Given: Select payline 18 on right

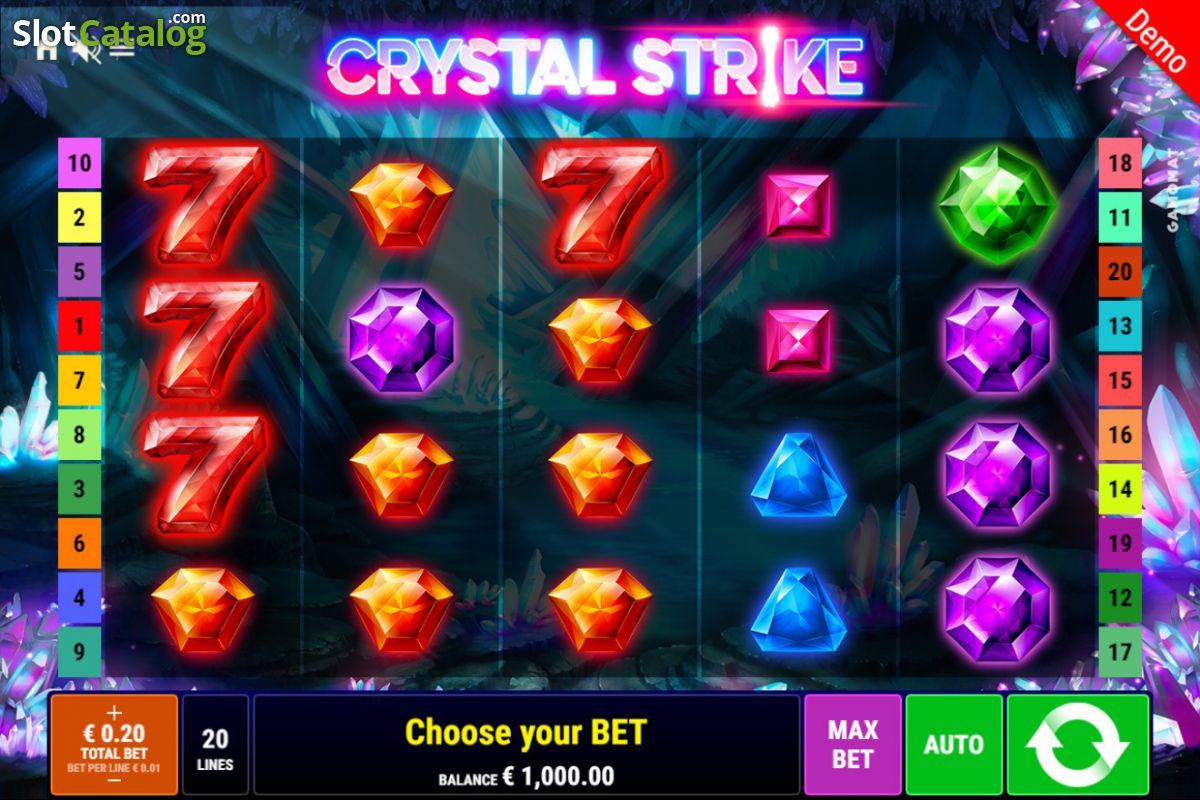Looking at the screenshot, I should 1120,163.
